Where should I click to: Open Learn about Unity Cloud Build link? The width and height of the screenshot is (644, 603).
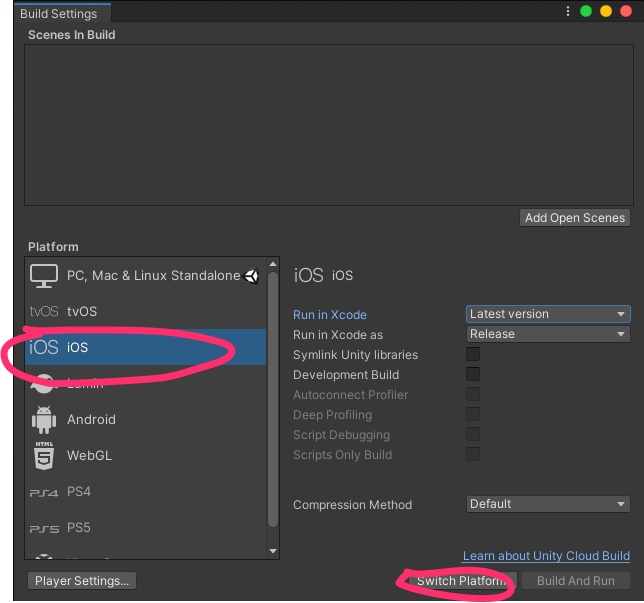(546, 556)
